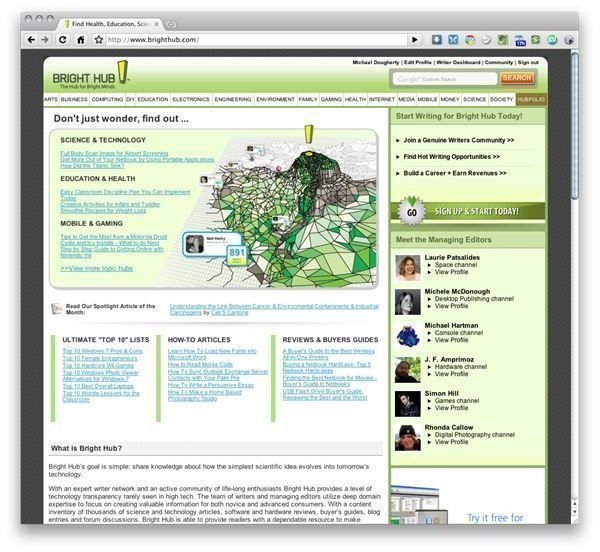
Task: Open the SCIENCE channel in navigation bar
Action: pos(474,99)
